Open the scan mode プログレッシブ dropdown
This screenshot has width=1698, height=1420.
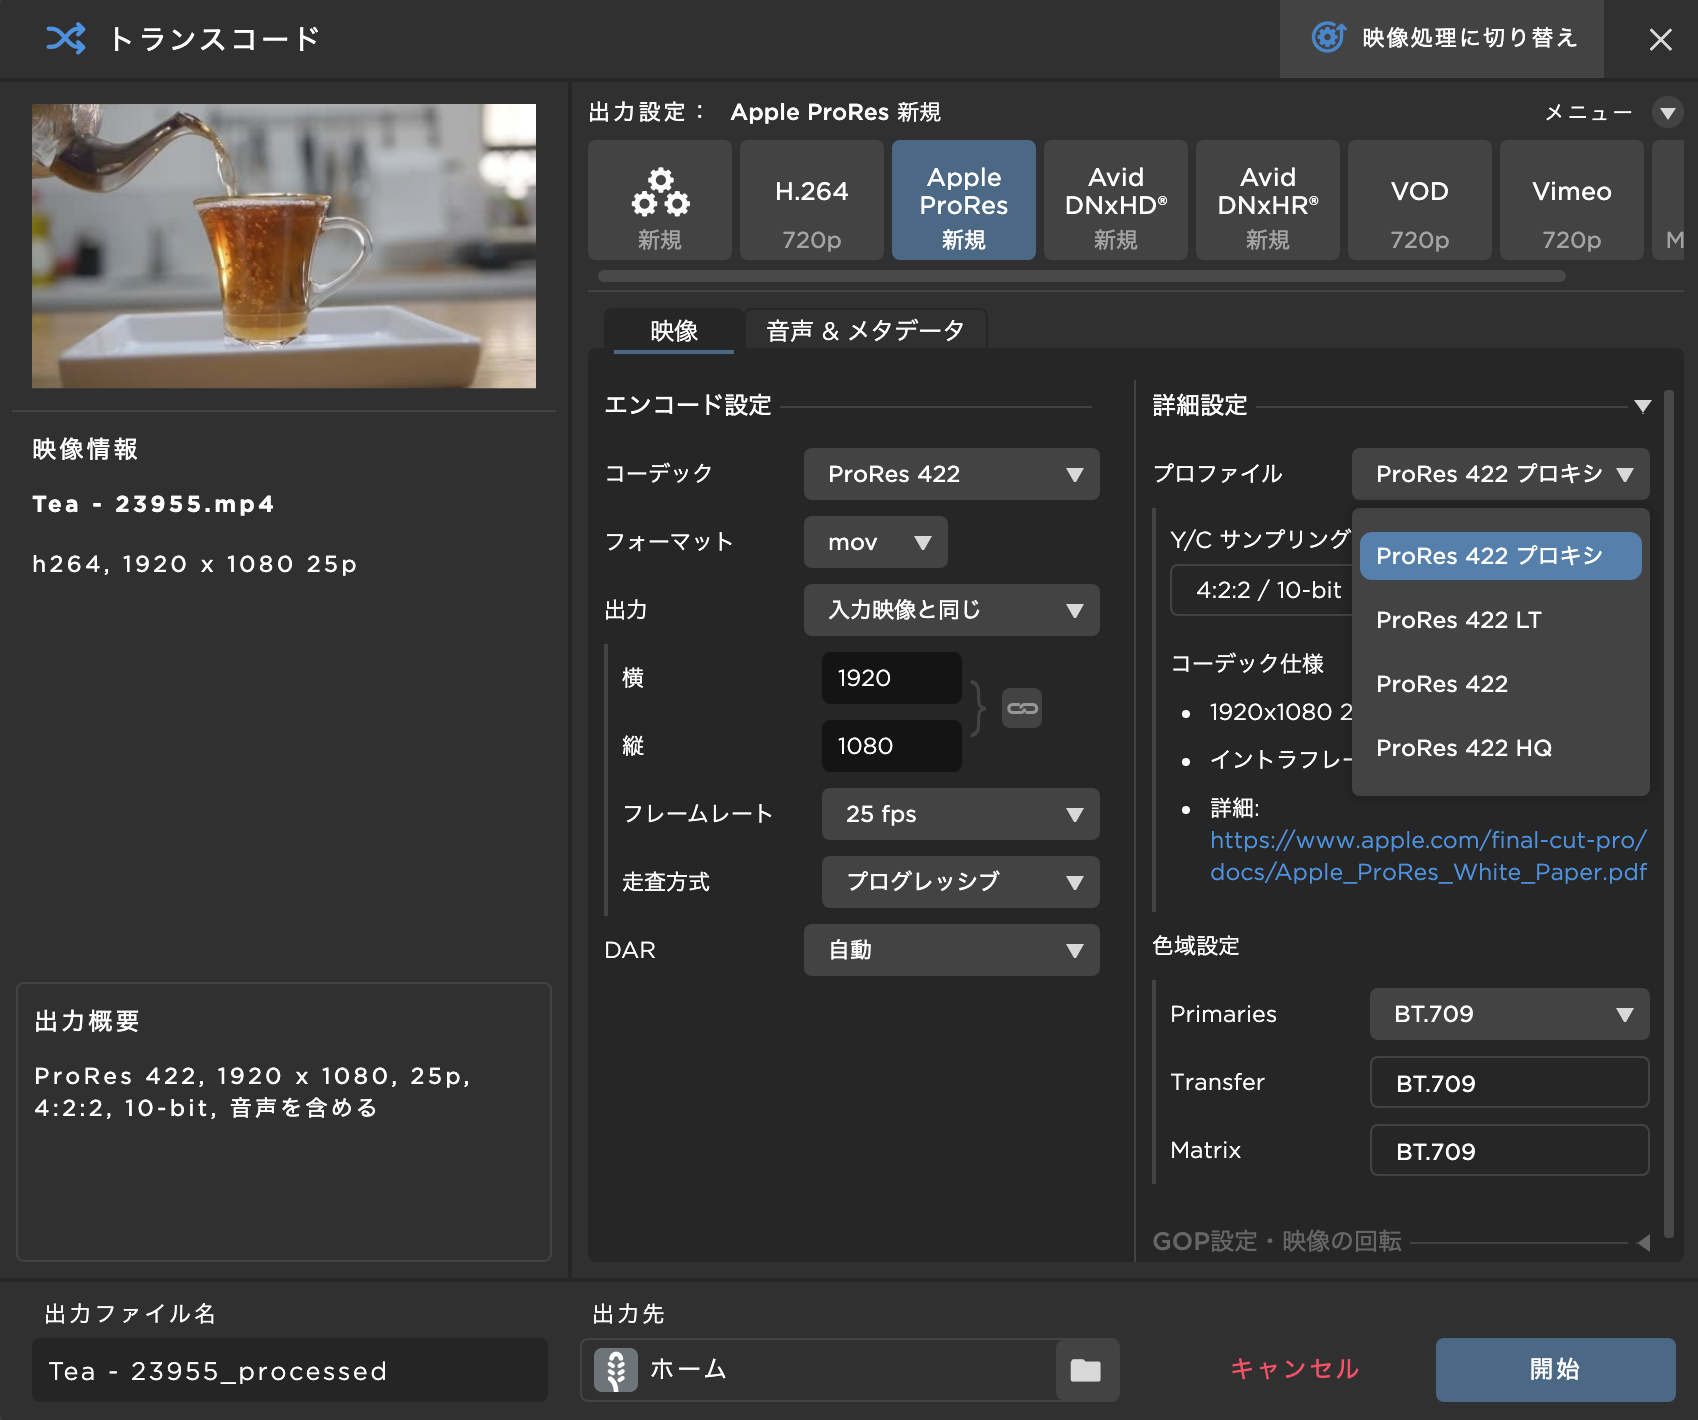coord(961,882)
